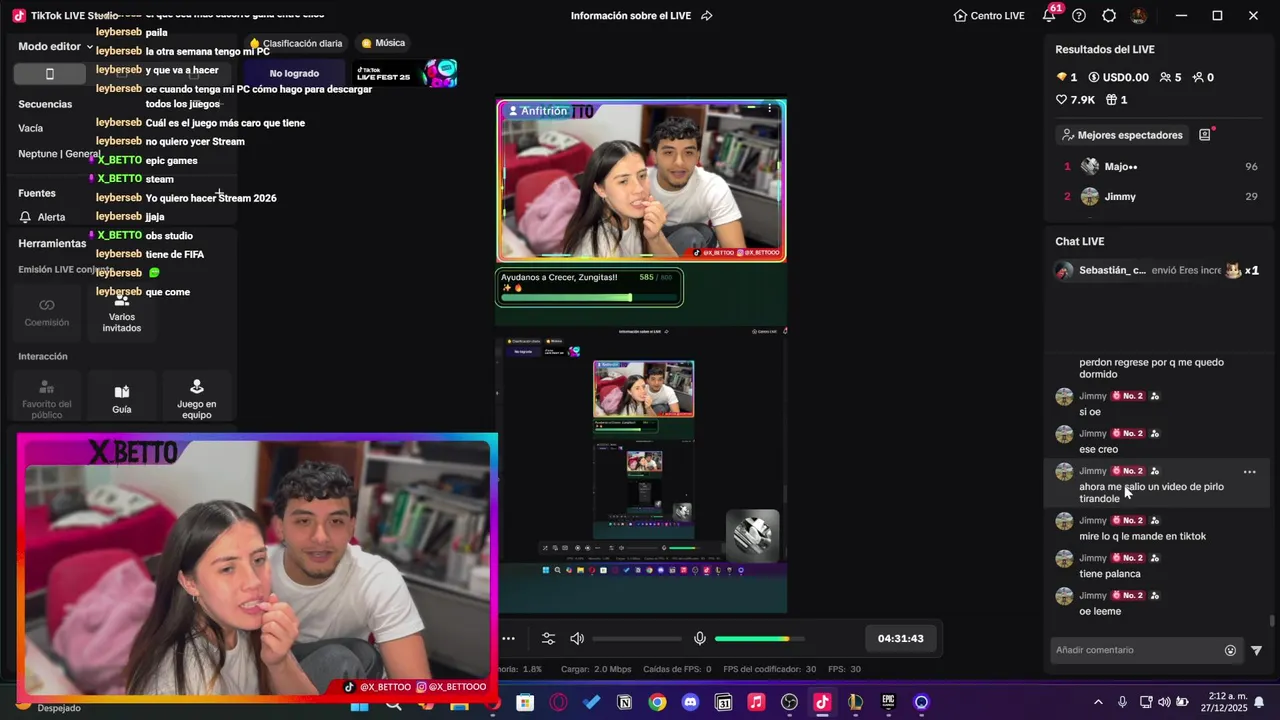
Task: Open the TikTok LIVE Fest 25 banner
Action: pos(406,73)
